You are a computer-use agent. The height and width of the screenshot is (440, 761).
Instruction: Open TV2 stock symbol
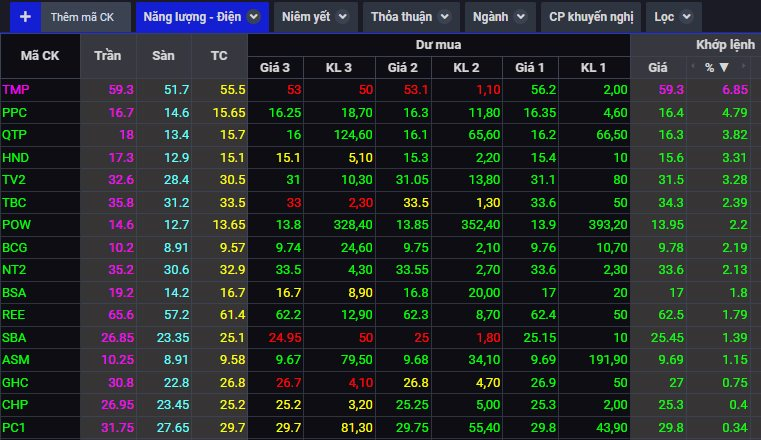tap(14, 180)
